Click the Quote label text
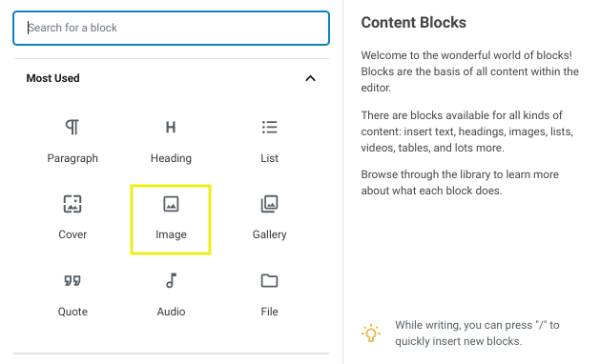600x364 pixels. point(72,312)
